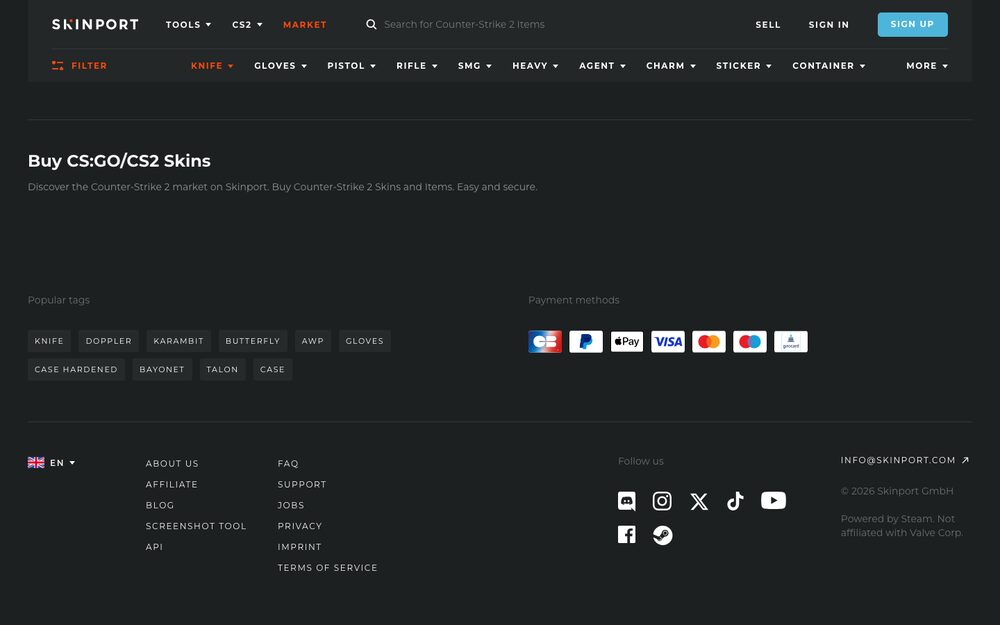Open Skinport's Discord page
This screenshot has width=1000, height=625.
(x=627, y=501)
